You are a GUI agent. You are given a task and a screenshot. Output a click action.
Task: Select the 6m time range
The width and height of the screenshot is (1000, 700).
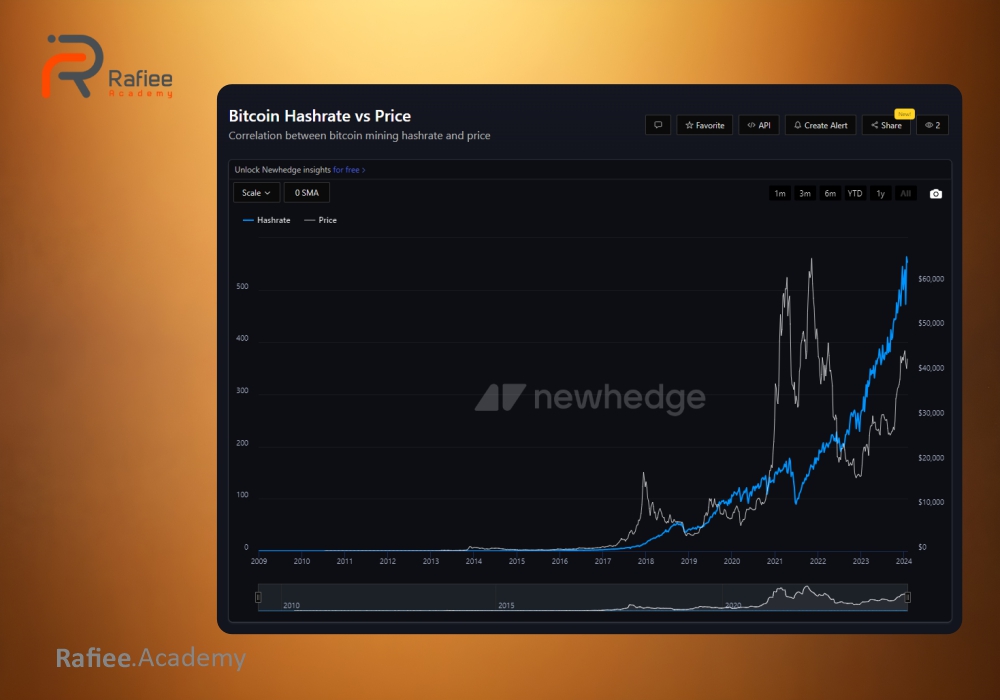coord(830,193)
